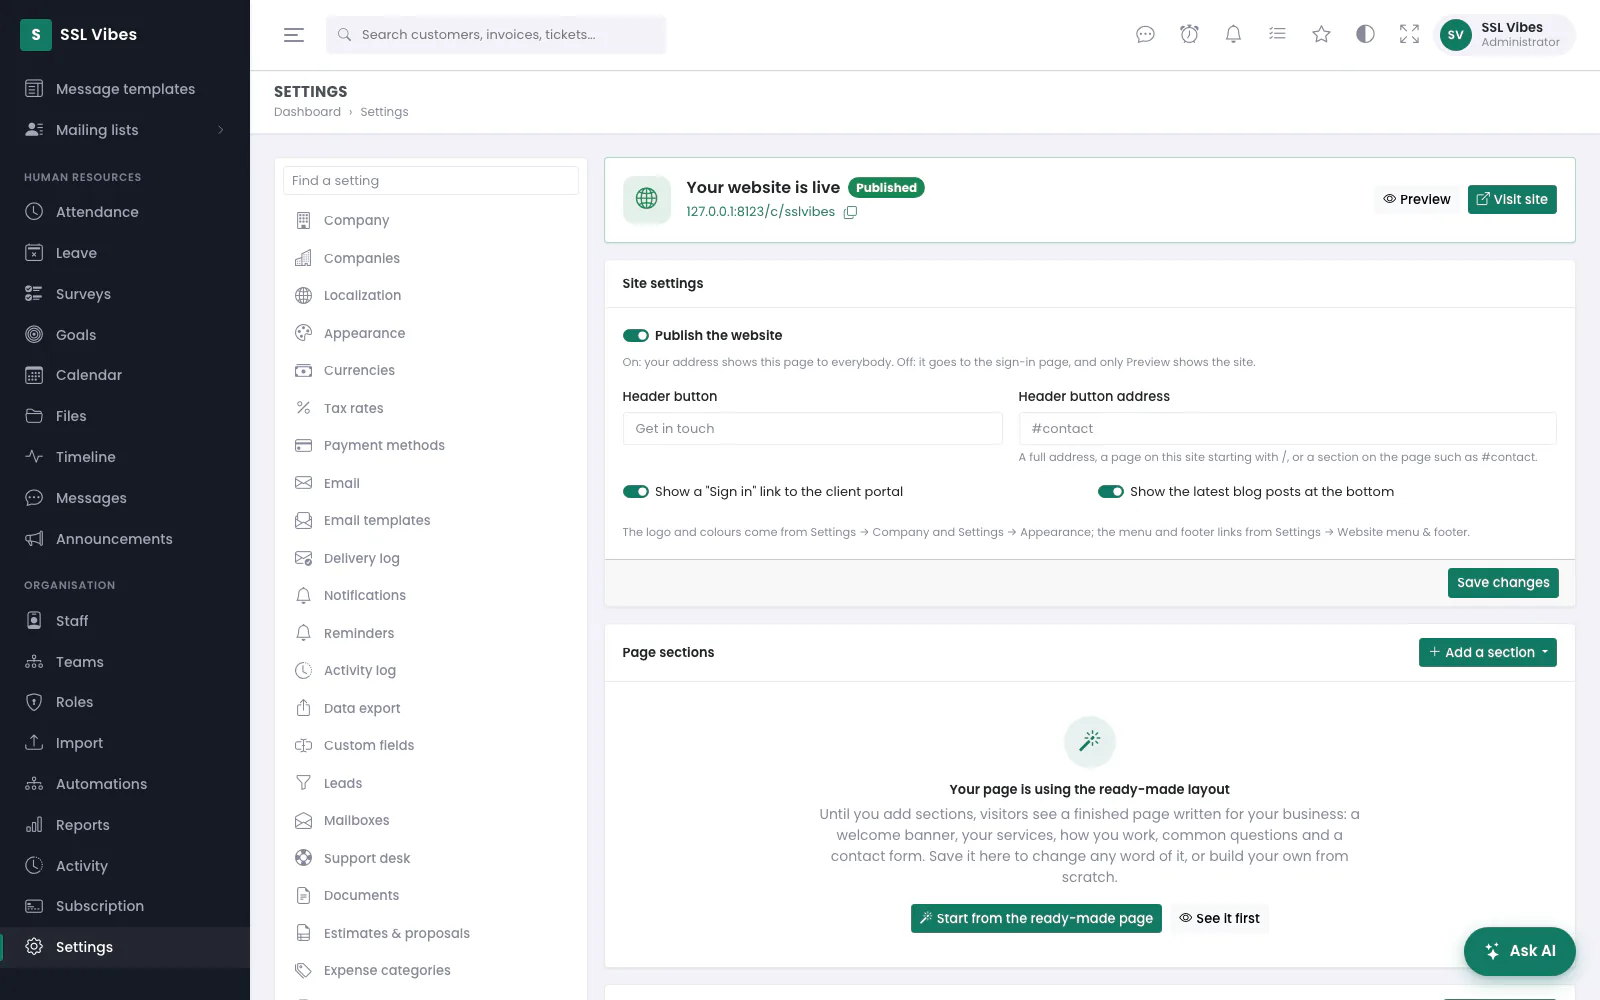Click the globe icon beside Your website is live
1600x1000 pixels.
(x=647, y=199)
